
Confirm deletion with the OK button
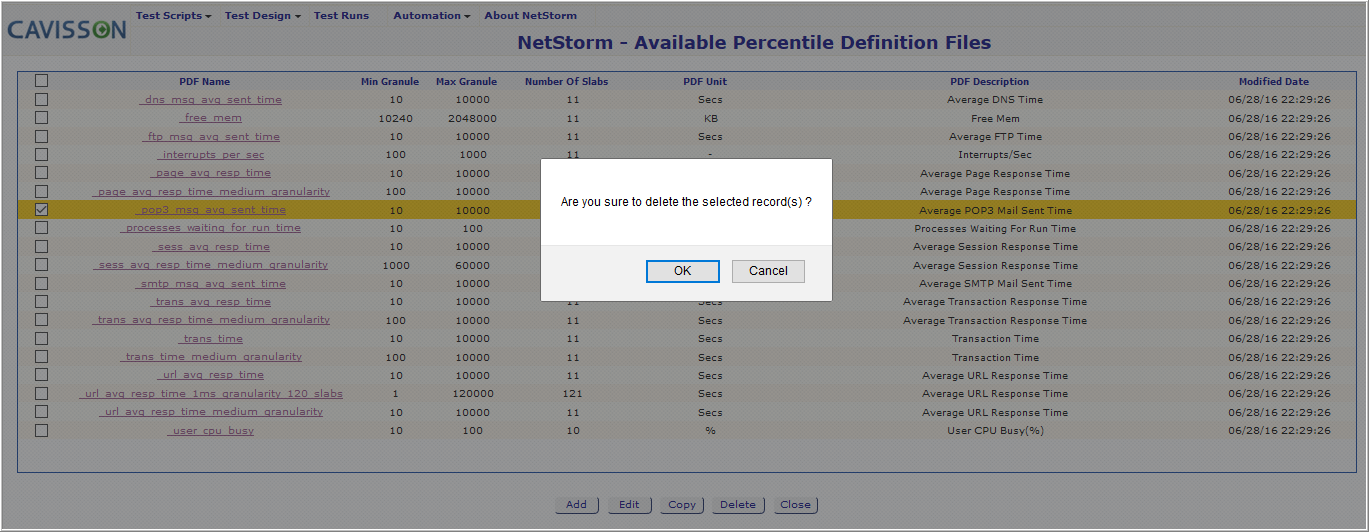pos(682,271)
